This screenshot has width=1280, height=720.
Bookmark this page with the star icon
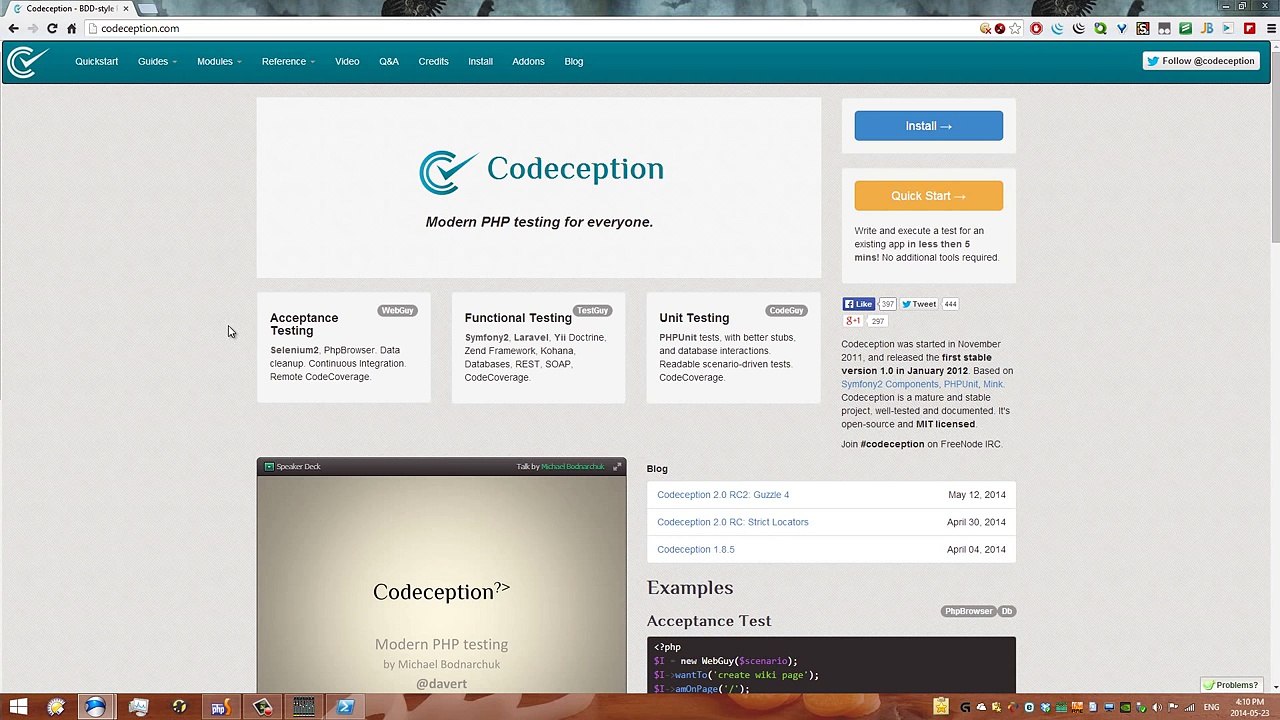coord(1015,29)
